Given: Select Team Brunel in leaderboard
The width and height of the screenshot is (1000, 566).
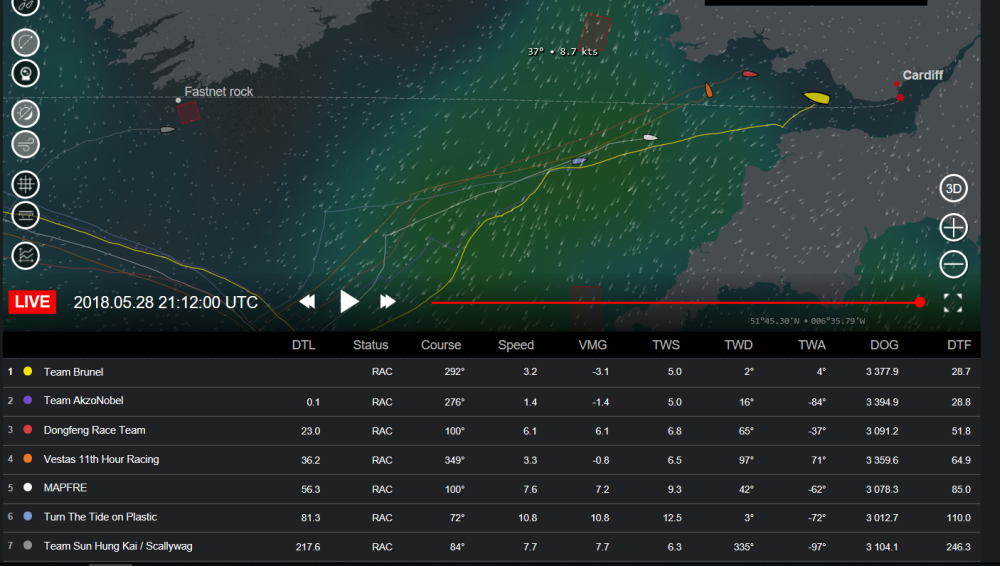Looking at the screenshot, I should (x=73, y=372).
